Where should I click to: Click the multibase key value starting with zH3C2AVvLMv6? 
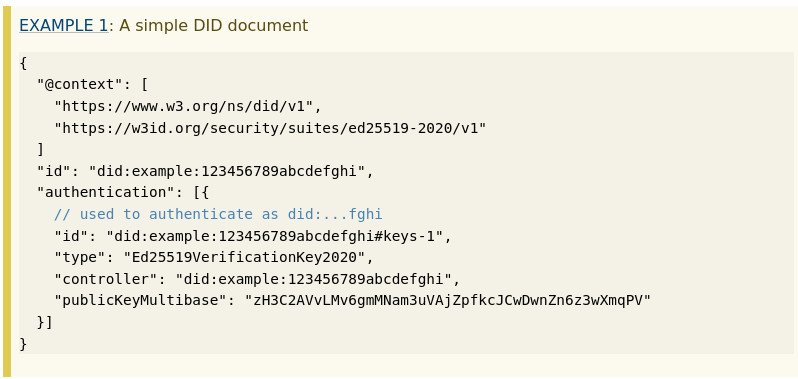pos(448,301)
